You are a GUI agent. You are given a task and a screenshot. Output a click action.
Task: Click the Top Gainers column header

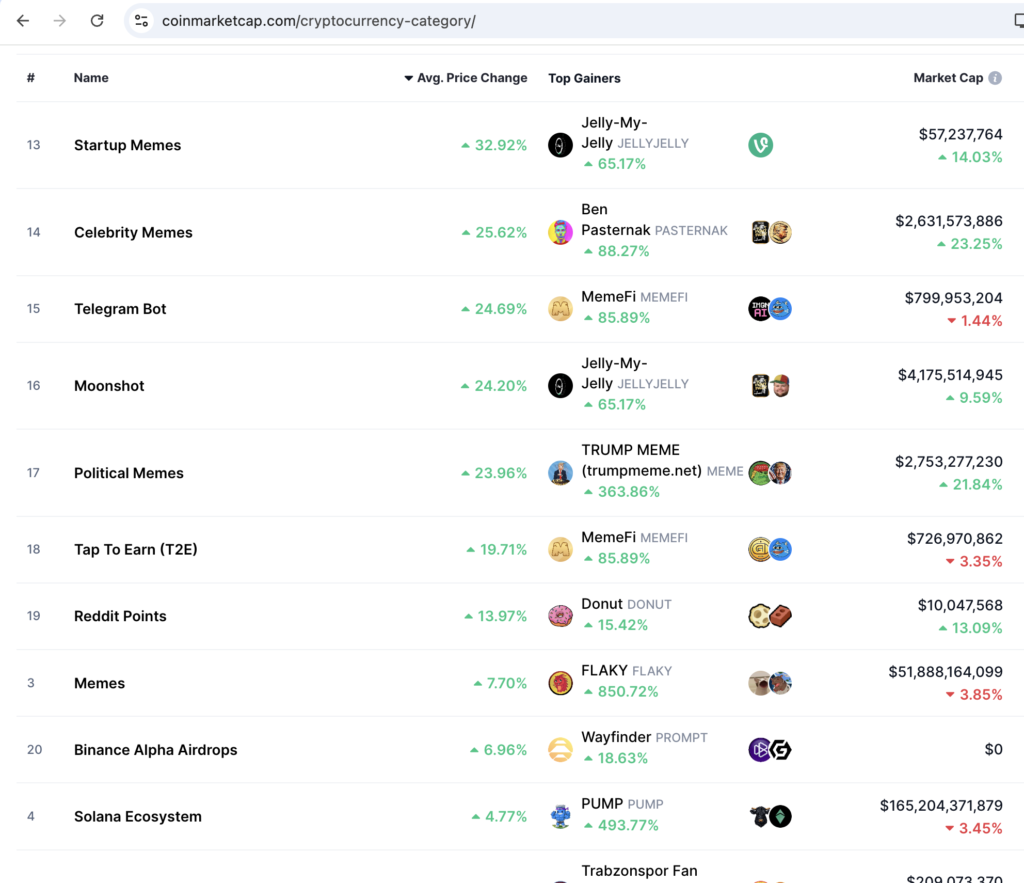pyautogui.click(x=584, y=78)
